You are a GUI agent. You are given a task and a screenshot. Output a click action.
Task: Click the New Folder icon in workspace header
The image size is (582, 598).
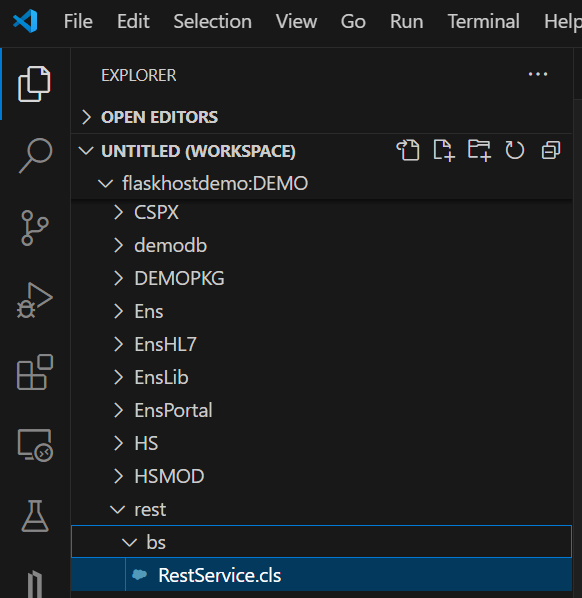click(x=479, y=150)
